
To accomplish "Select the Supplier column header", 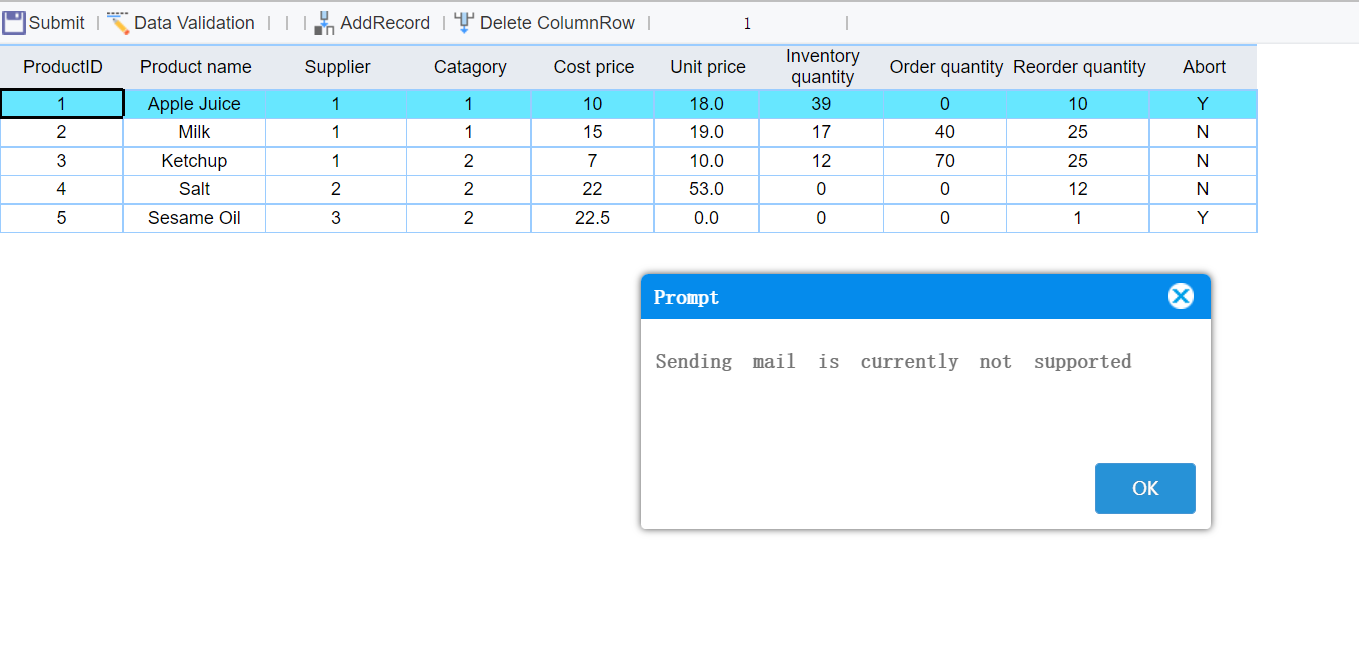I will 337,67.
